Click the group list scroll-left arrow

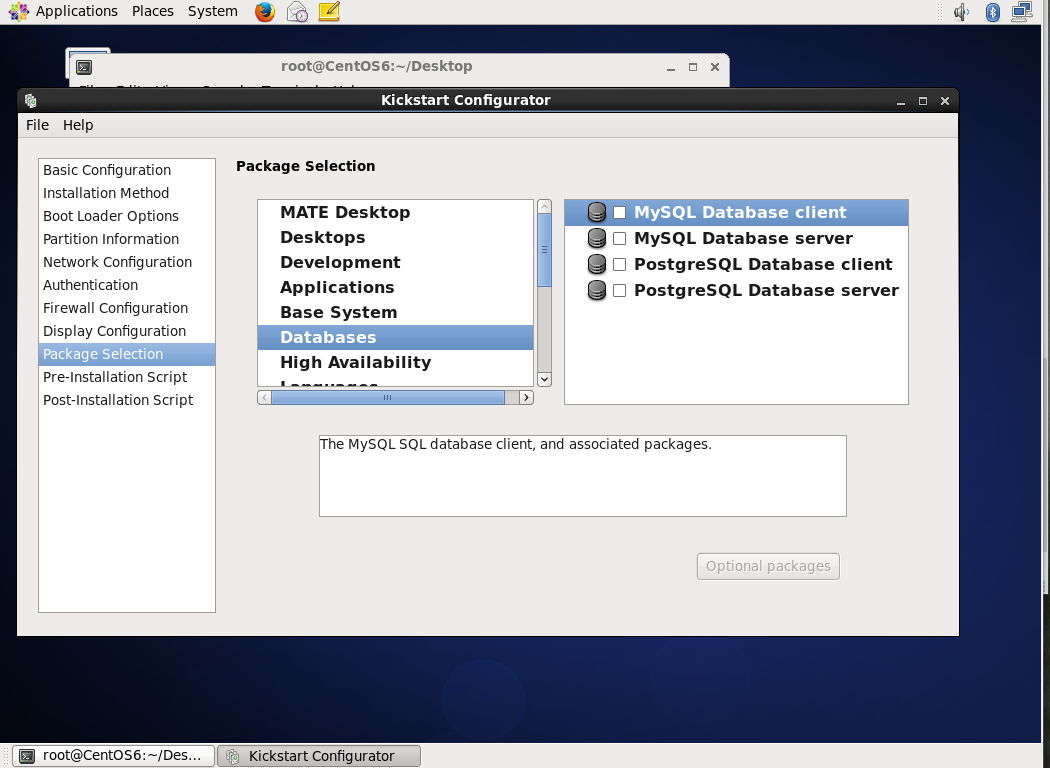(x=265, y=398)
